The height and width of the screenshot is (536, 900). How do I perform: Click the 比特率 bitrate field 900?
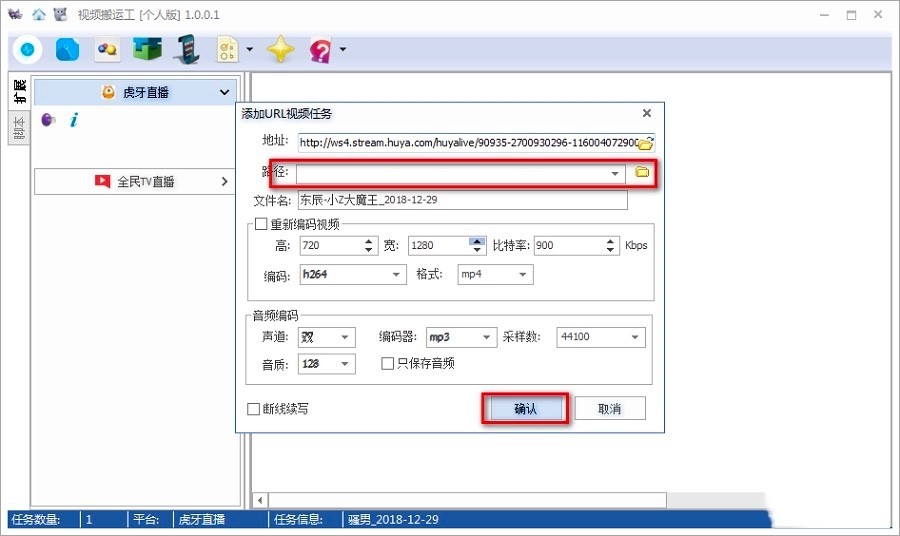click(568, 246)
